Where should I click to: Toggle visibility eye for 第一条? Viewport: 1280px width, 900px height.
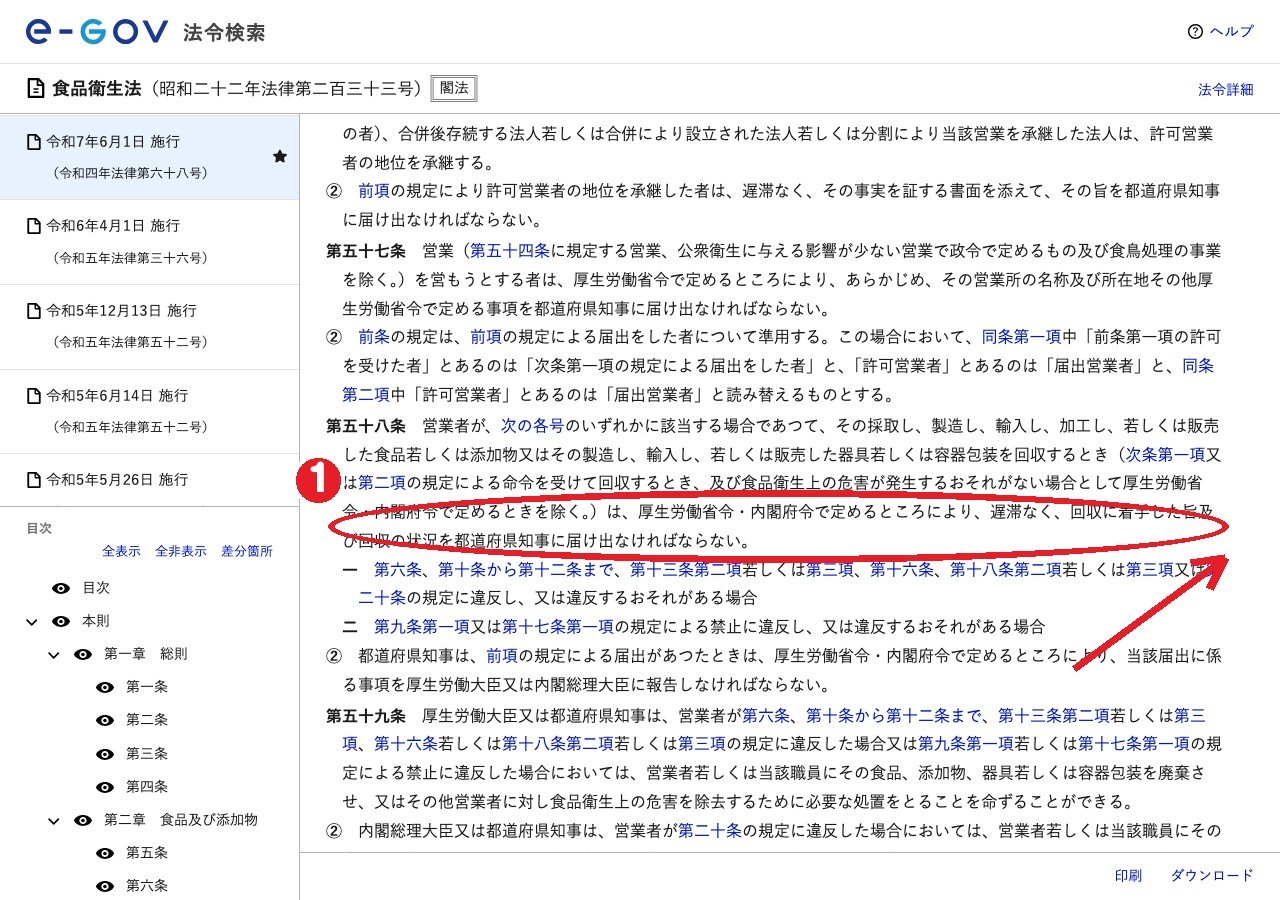point(105,687)
